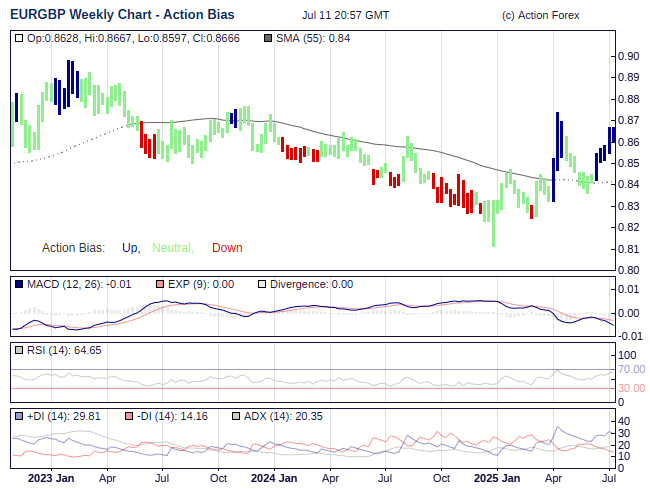Click the 2025 Jan date axis label

pyautogui.click(x=496, y=478)
